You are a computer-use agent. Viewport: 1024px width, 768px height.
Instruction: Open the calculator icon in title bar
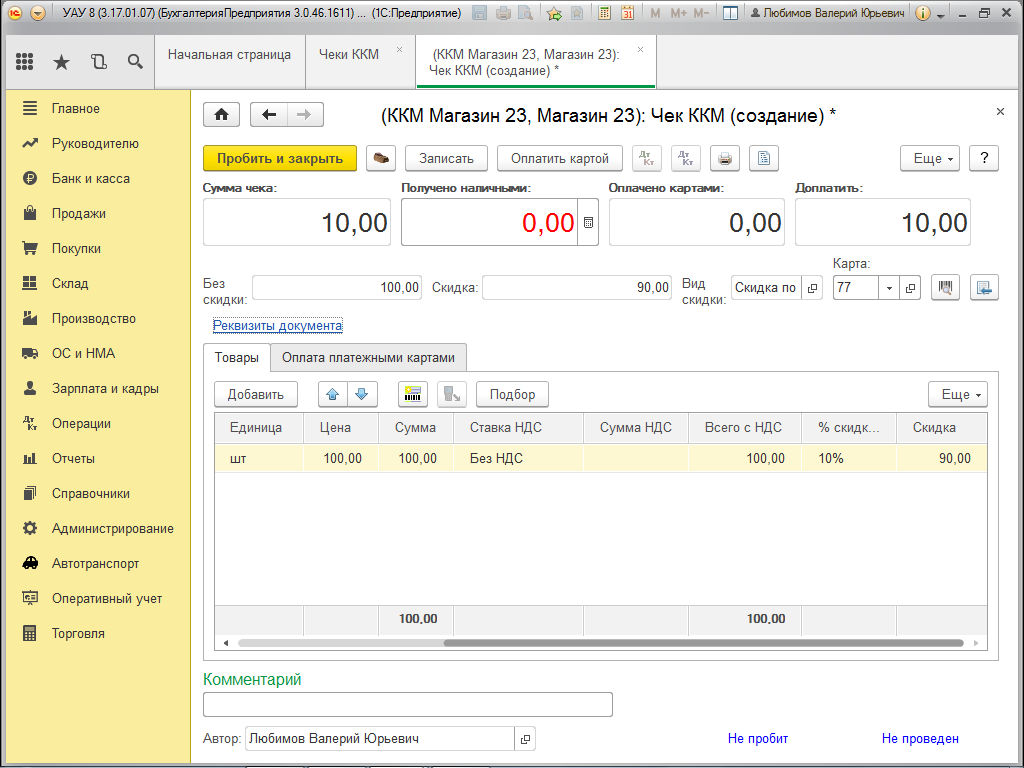(x=604, y=14)
